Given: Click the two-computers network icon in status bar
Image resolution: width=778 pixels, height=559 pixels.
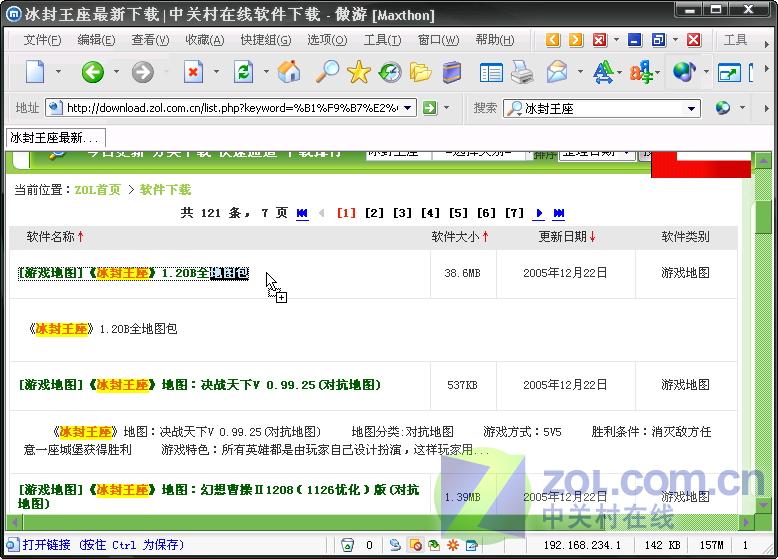Looking at the screenshot, I should [x=395, y=545].
